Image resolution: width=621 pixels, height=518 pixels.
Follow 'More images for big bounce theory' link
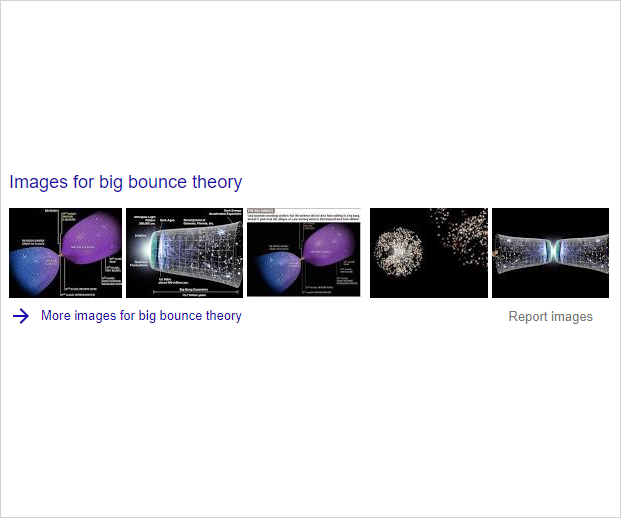point(141,316)
